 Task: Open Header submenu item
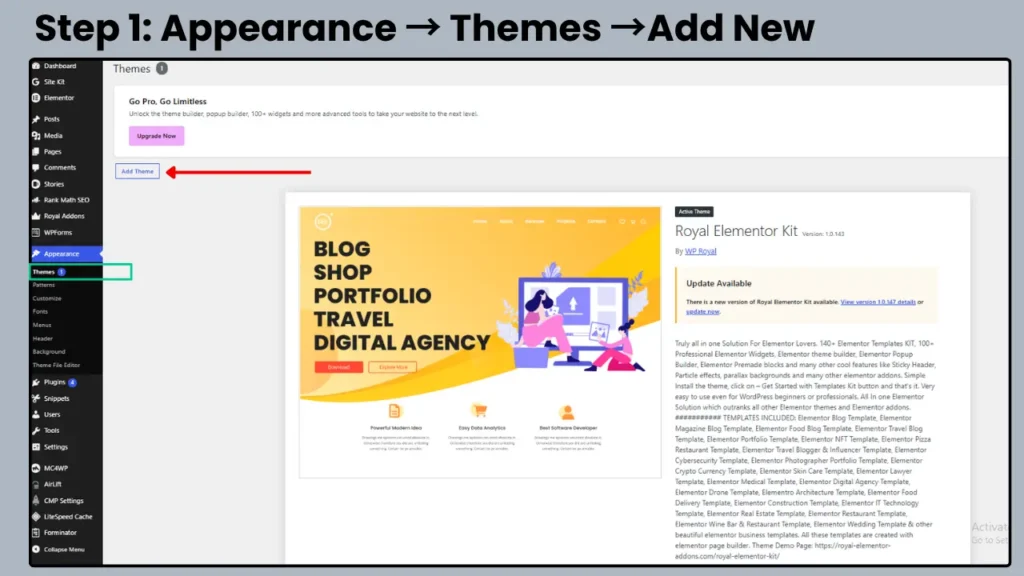tap(42, 338)
